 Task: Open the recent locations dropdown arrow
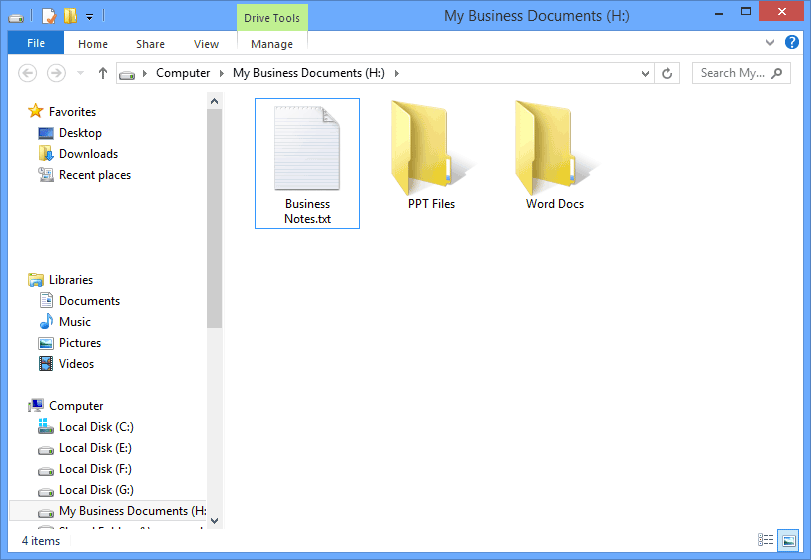tap(80, 73)
